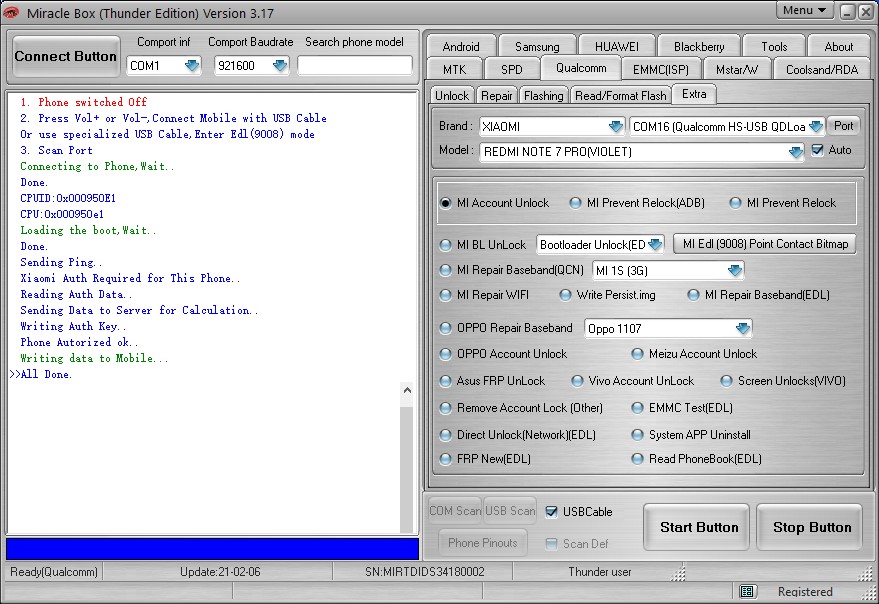This screenshot has width=879, height=604.
Task: Click the USB Scan button
Action: pyautogui.click(x=510, y=511)
